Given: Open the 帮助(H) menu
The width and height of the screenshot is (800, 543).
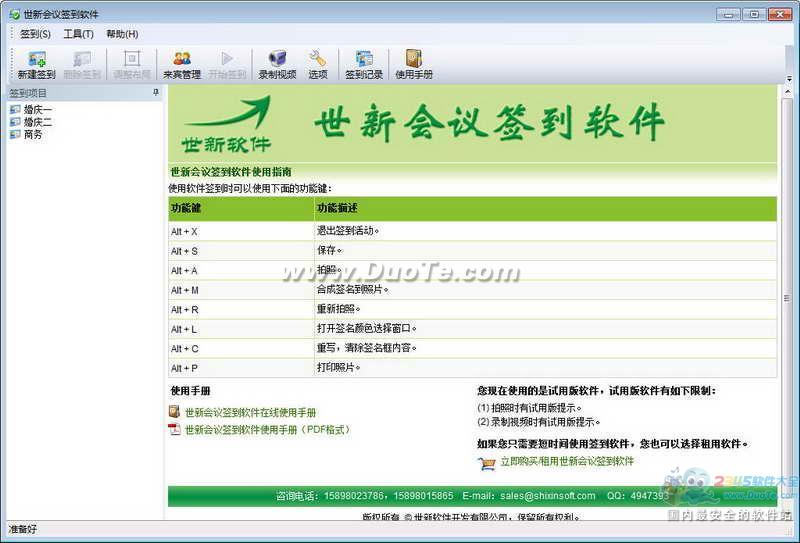Looking at the screenshot, I should click(122, 34).
